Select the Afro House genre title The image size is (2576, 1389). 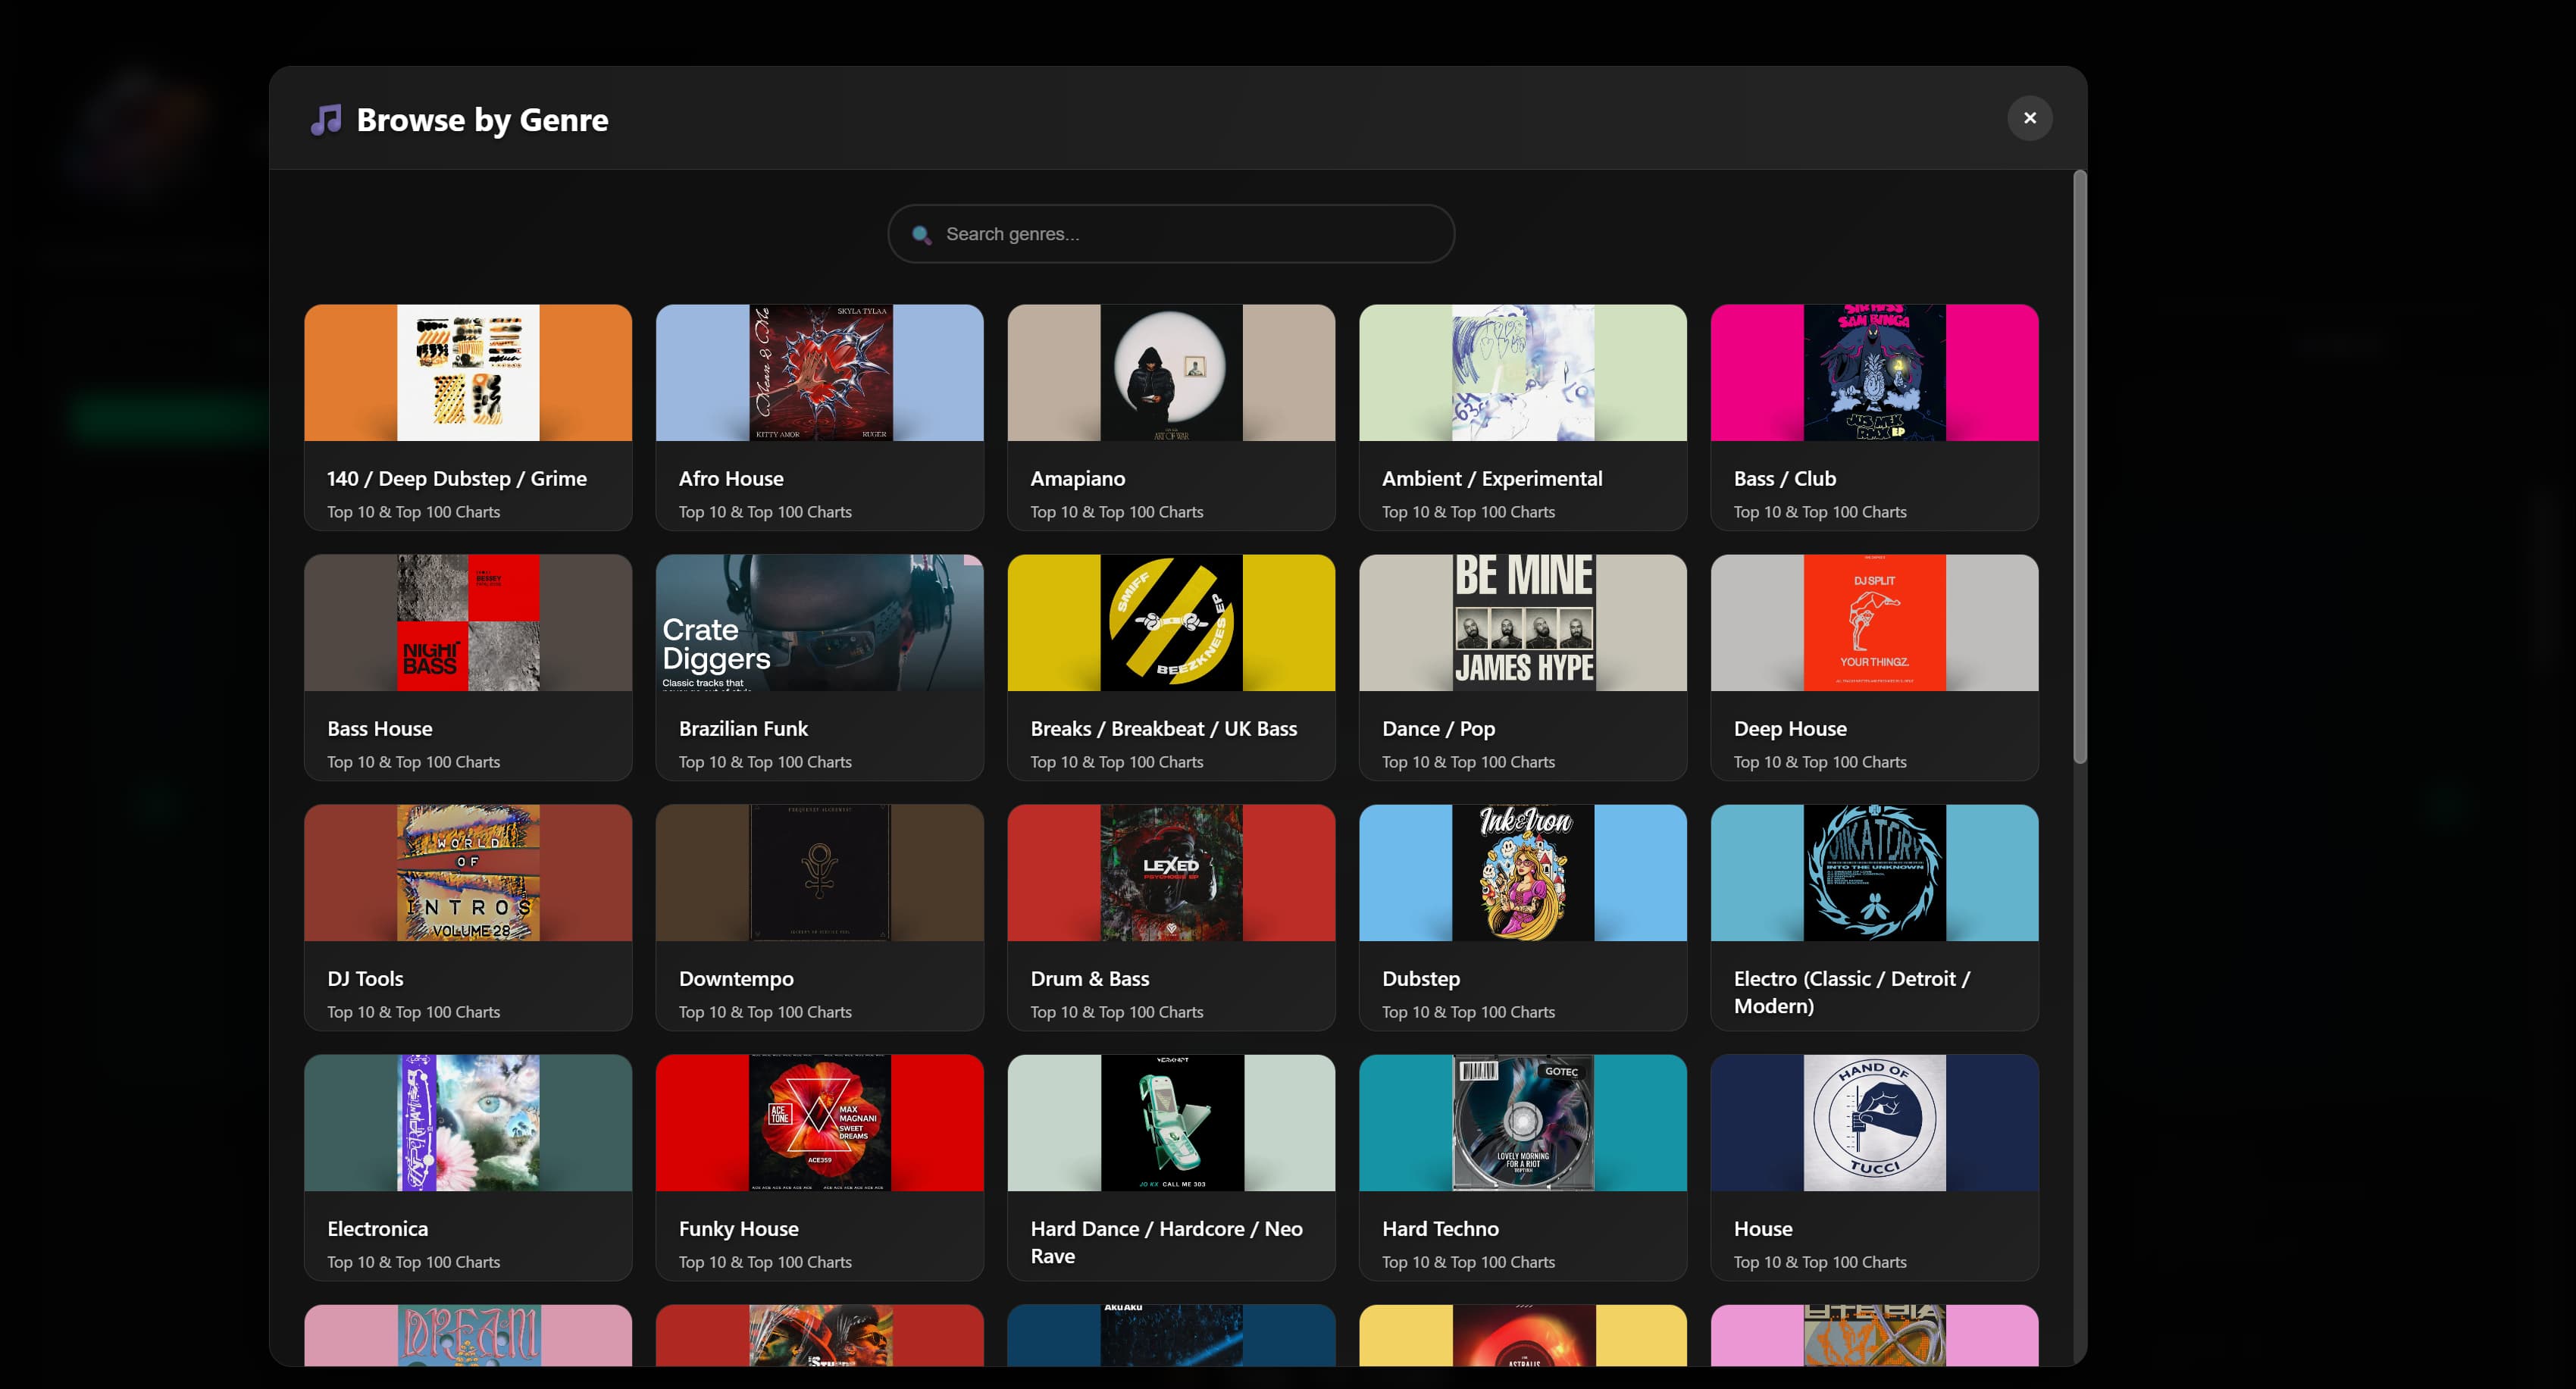pyautogui.click(x=731, y=479)
